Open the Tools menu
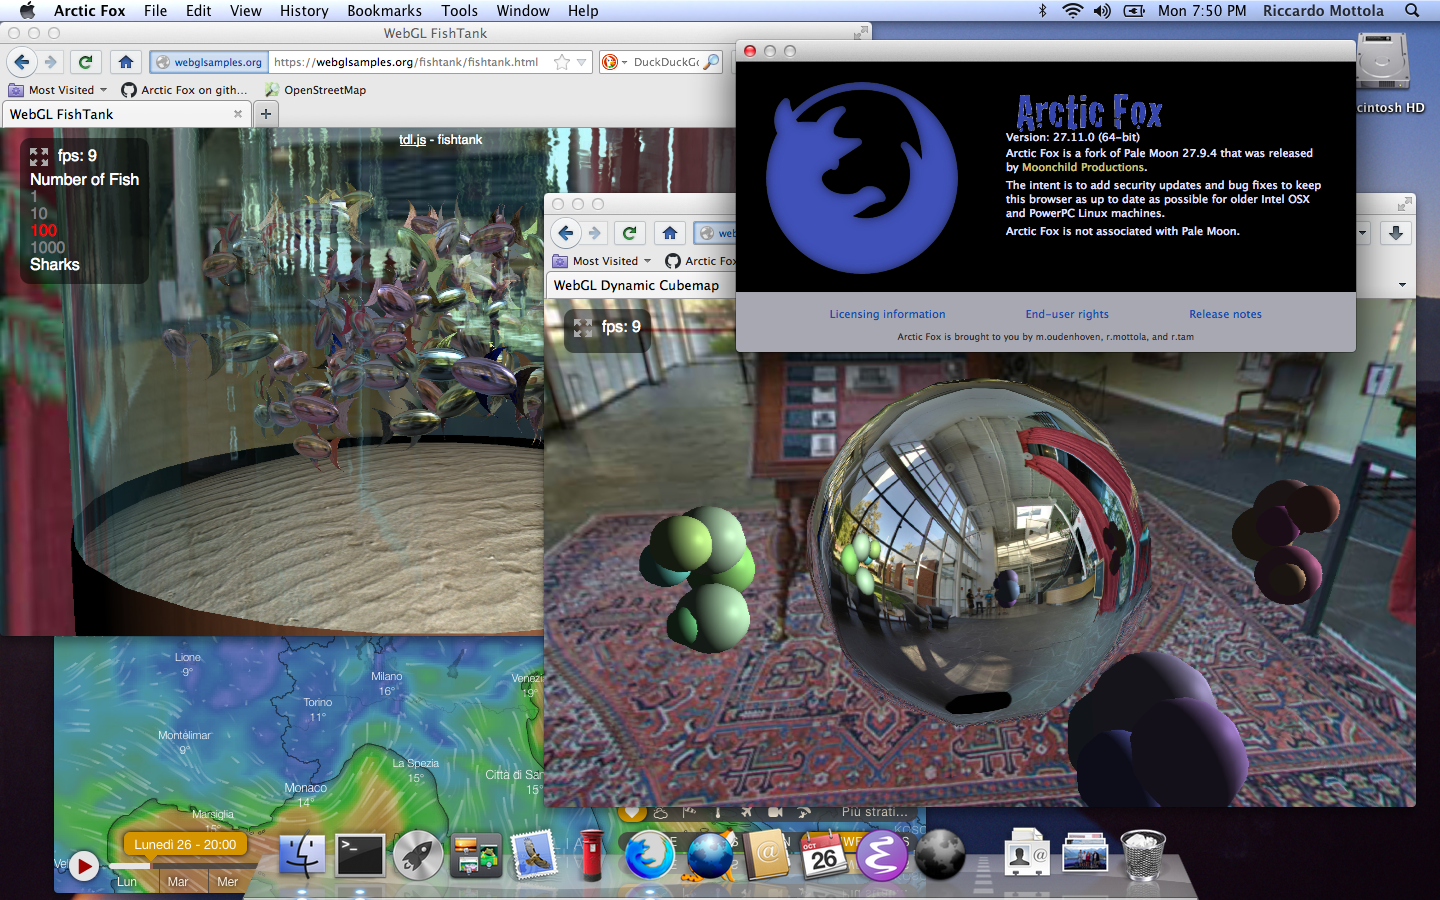Viewport: 1440px width, 900px height. click(x=459, y=11)
